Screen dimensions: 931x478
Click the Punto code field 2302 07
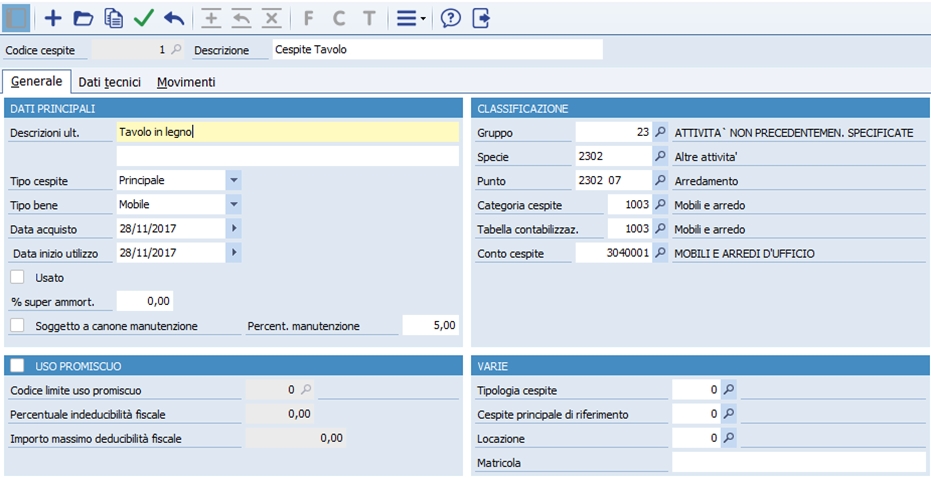pyautogui.click(x=614, y=181)
